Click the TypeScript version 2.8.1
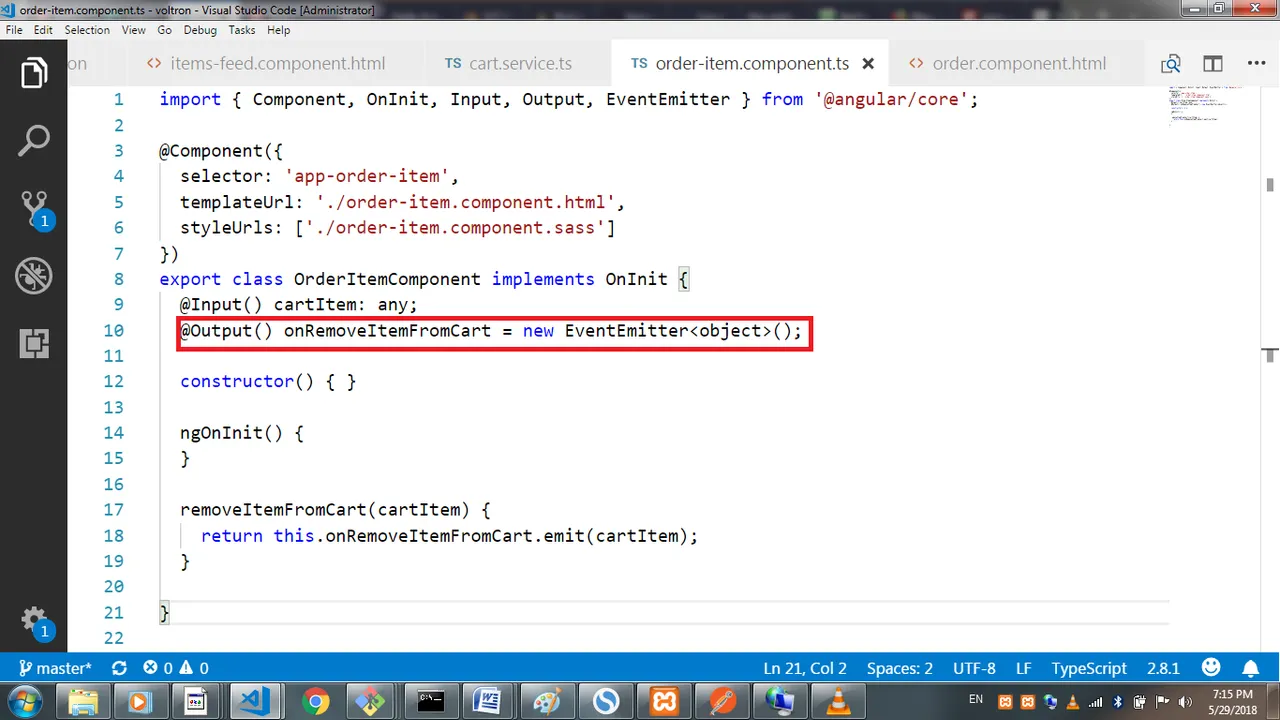1280x720 pixels. [x=1164, y=668]
